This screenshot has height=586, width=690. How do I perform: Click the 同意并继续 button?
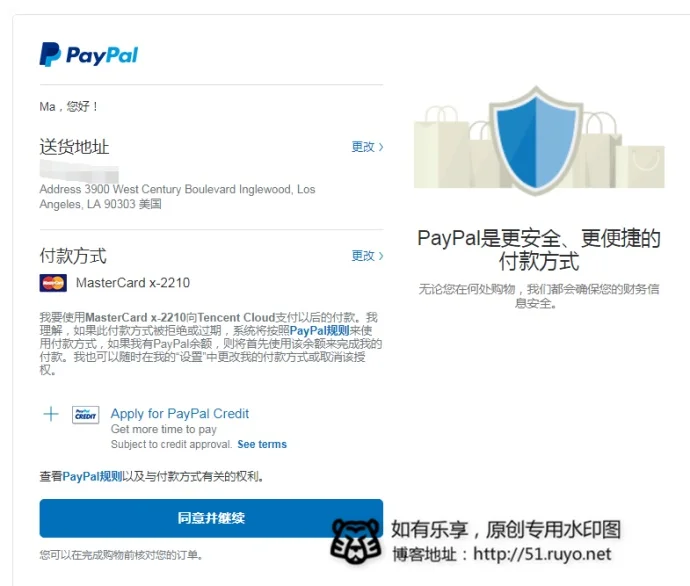point(211,518)
